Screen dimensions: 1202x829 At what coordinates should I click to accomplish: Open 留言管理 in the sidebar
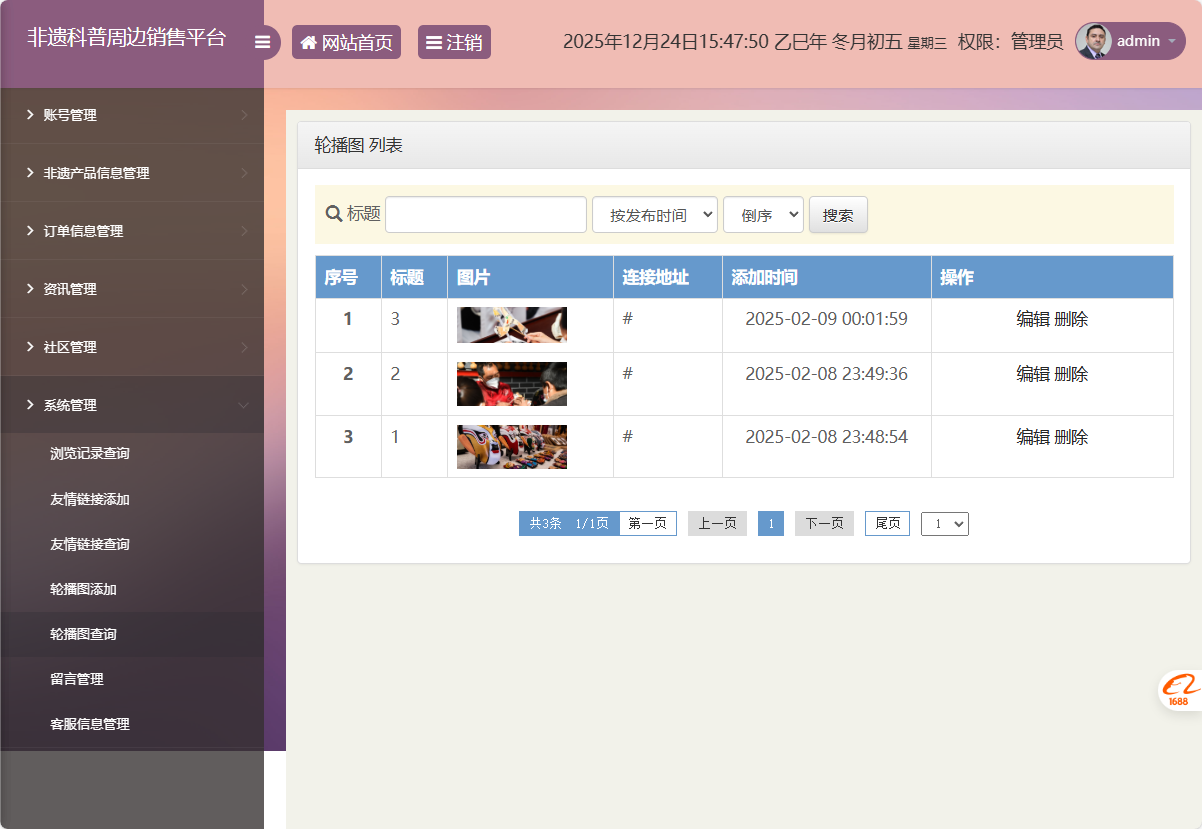tap(77, 679)
